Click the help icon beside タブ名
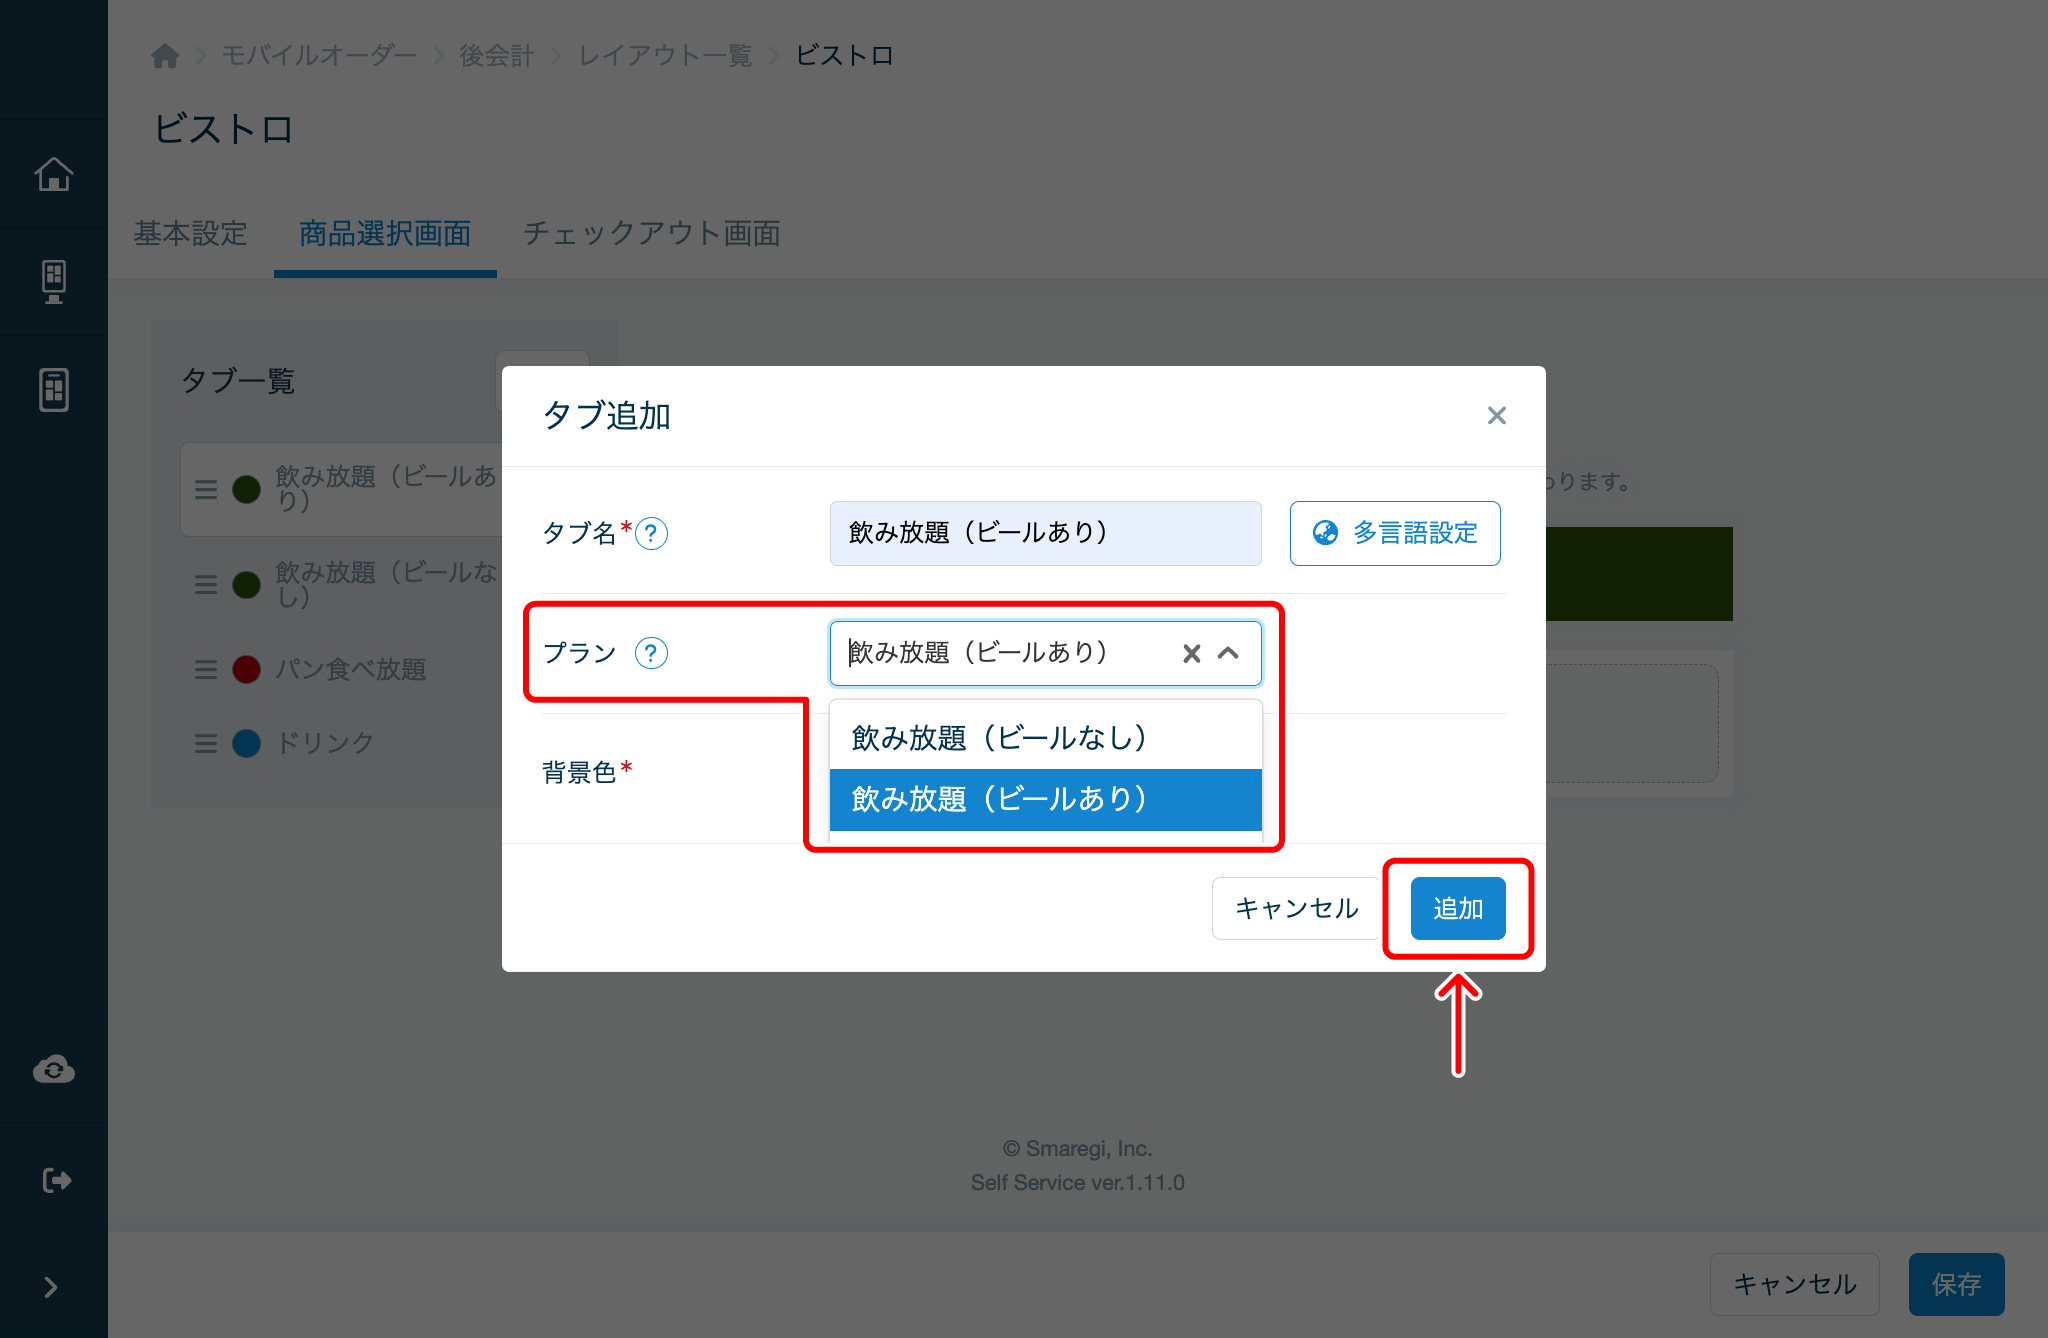 tap(651, 533)
